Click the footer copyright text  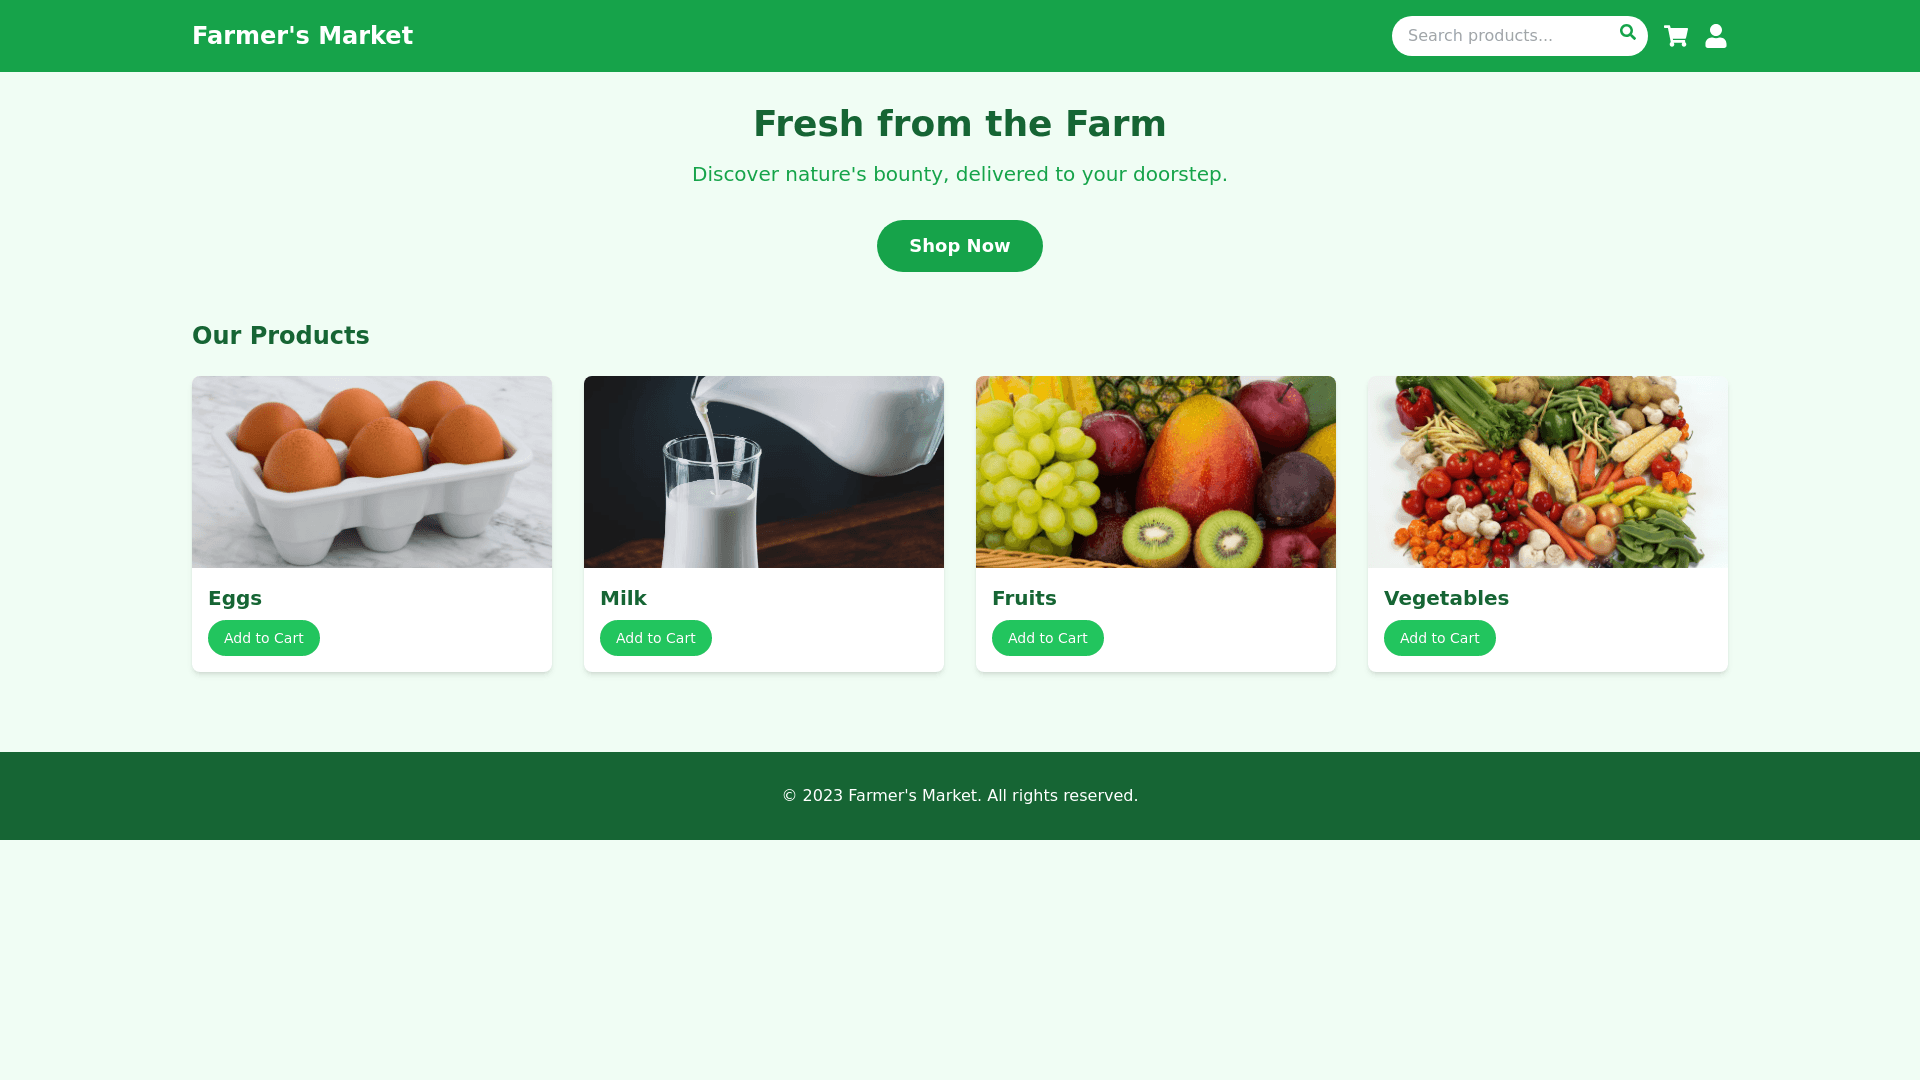pyautogui.click(x=960, y=796)
